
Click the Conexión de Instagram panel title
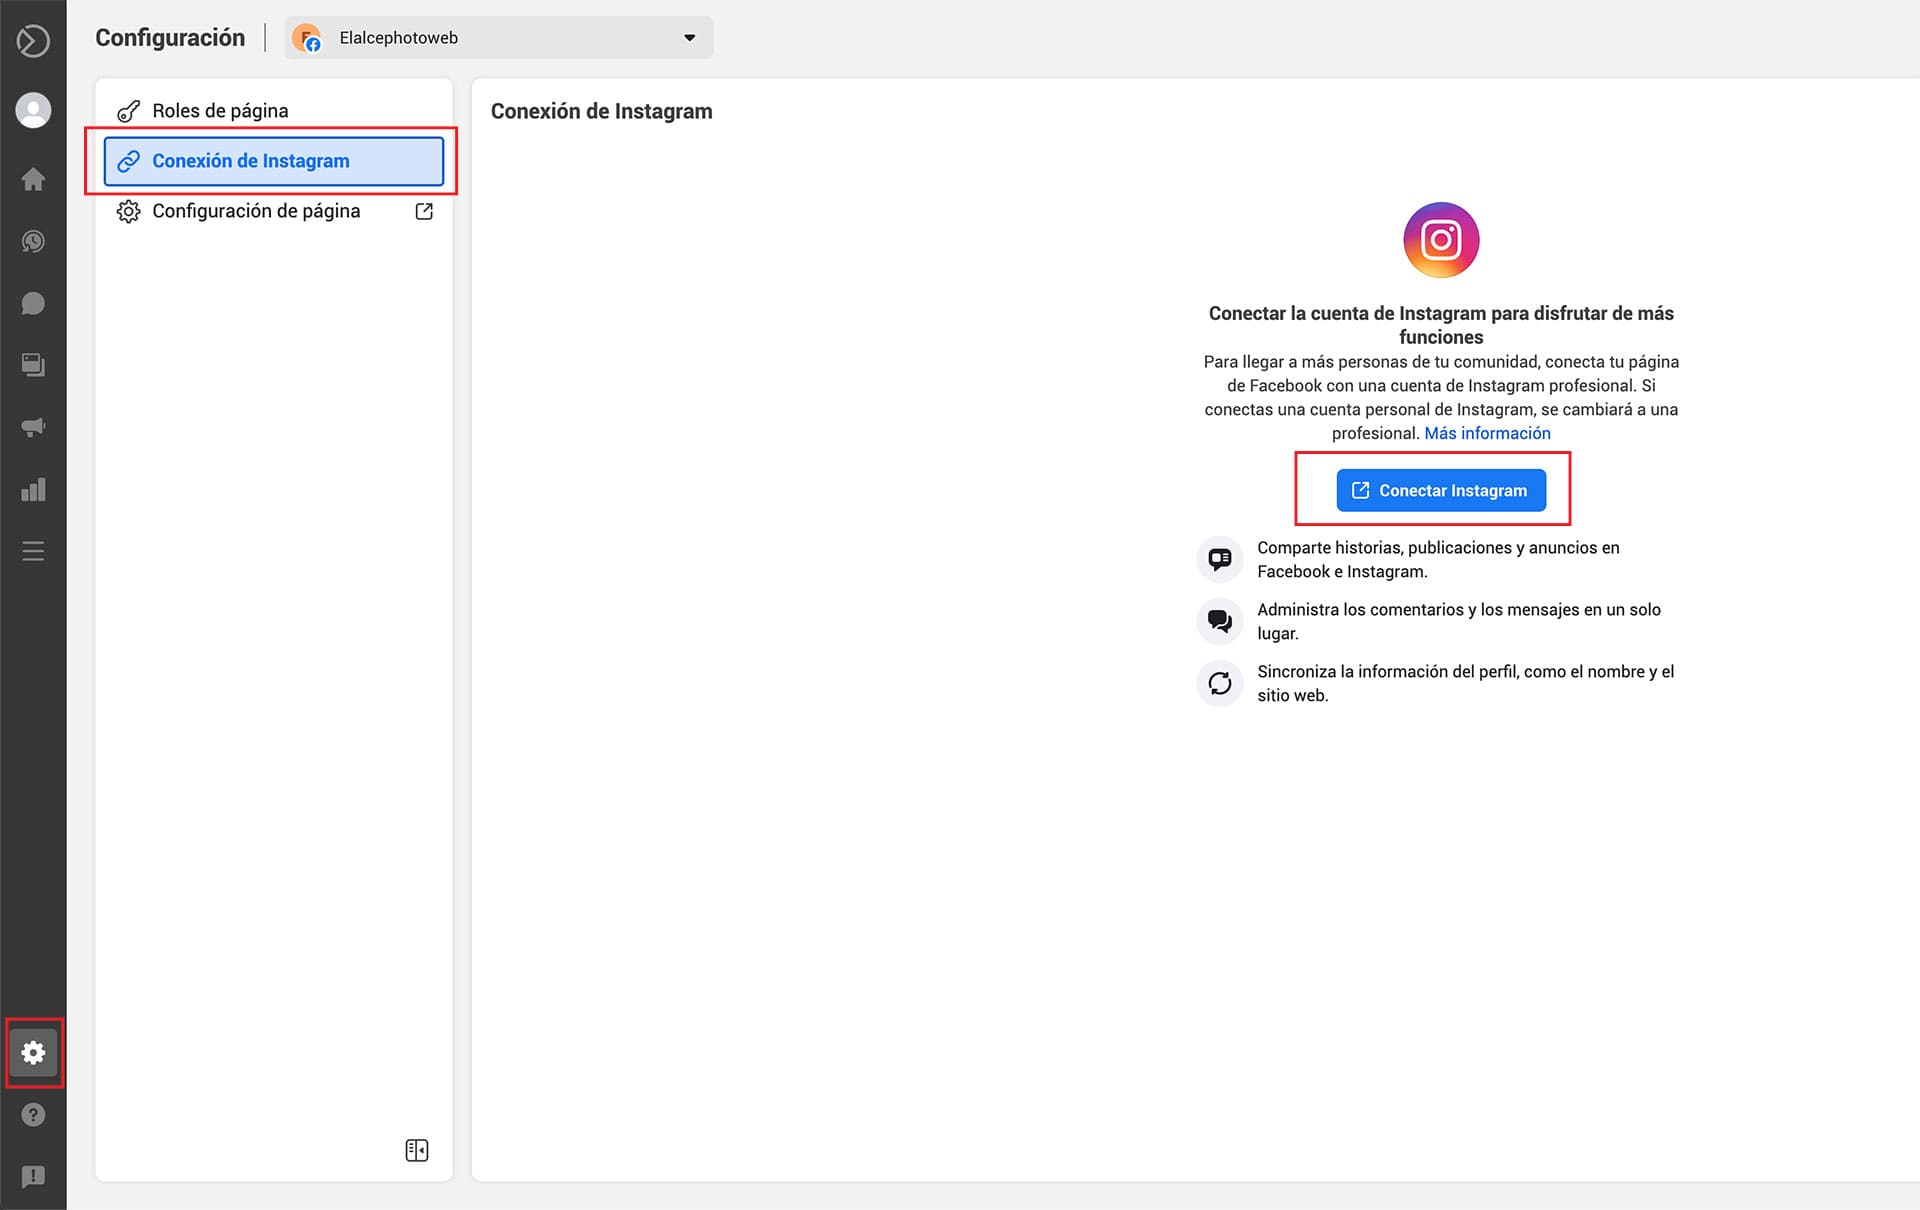pyautogui.click(x=602, y=111)
